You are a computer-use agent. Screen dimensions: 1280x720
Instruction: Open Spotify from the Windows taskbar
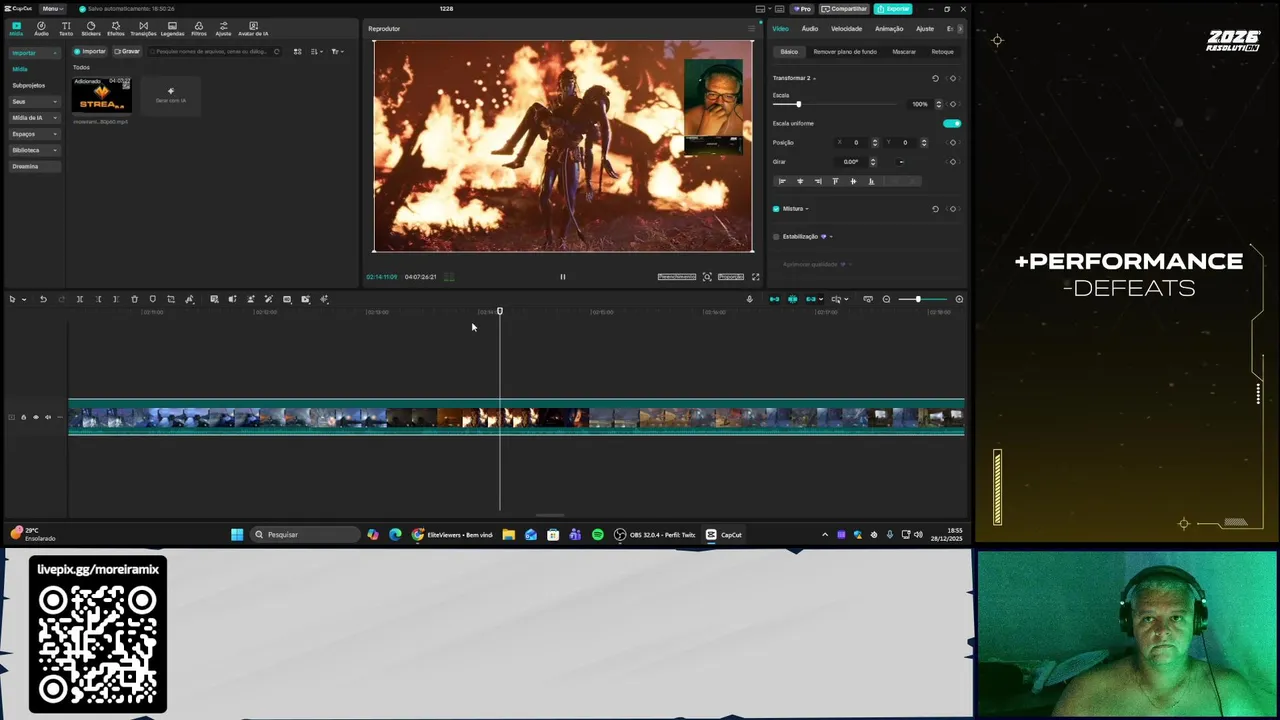coord(598,535)
